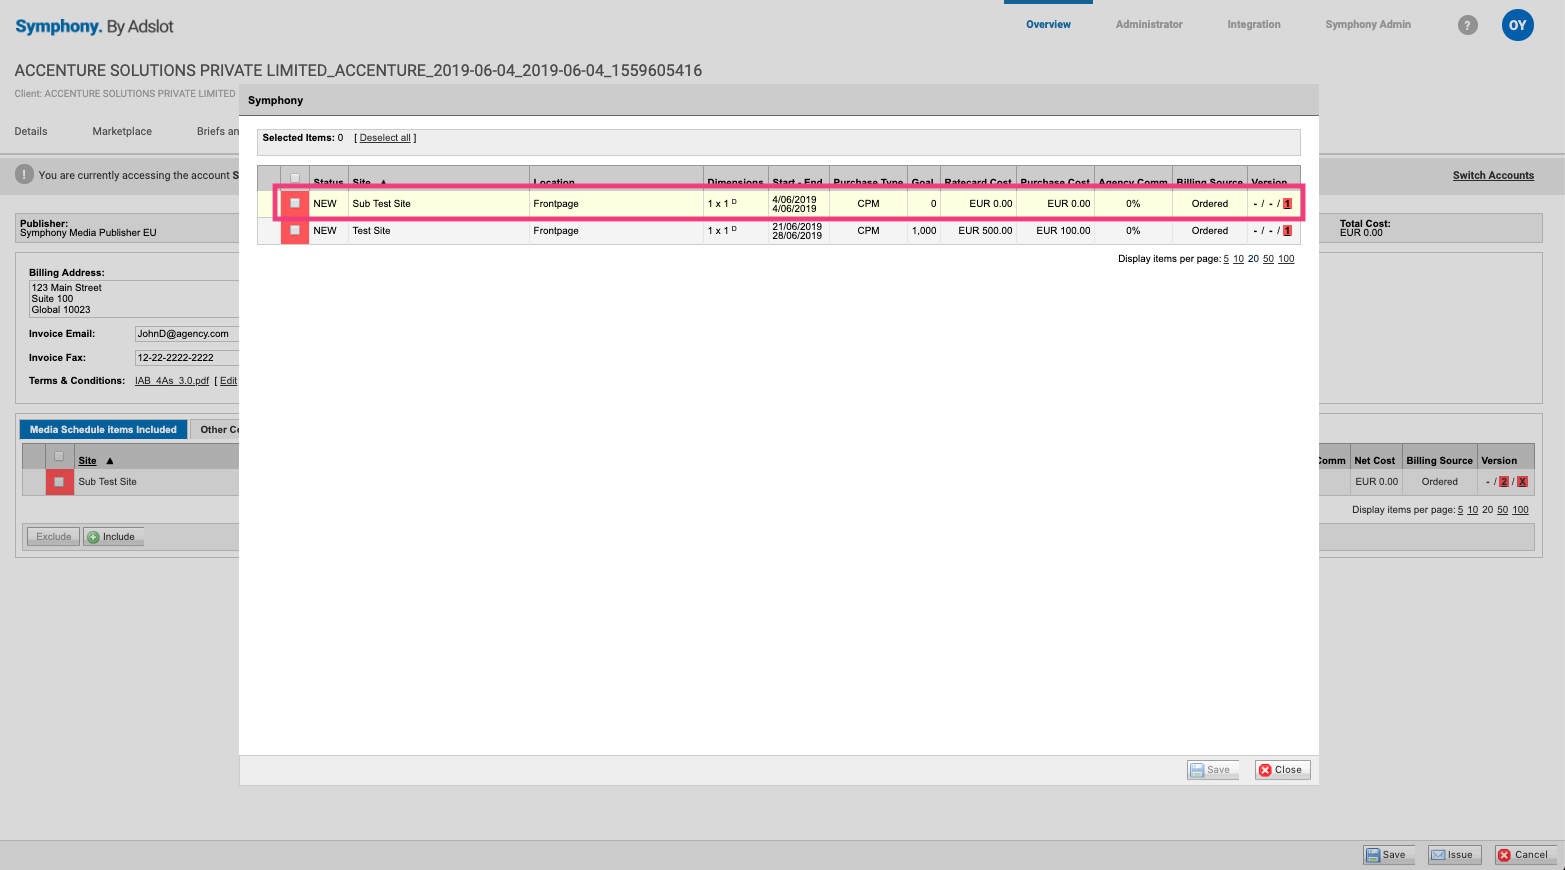The image size is (1565, 870).
Task: Show 10 items per page in dialog
Action: point(1238,259)
